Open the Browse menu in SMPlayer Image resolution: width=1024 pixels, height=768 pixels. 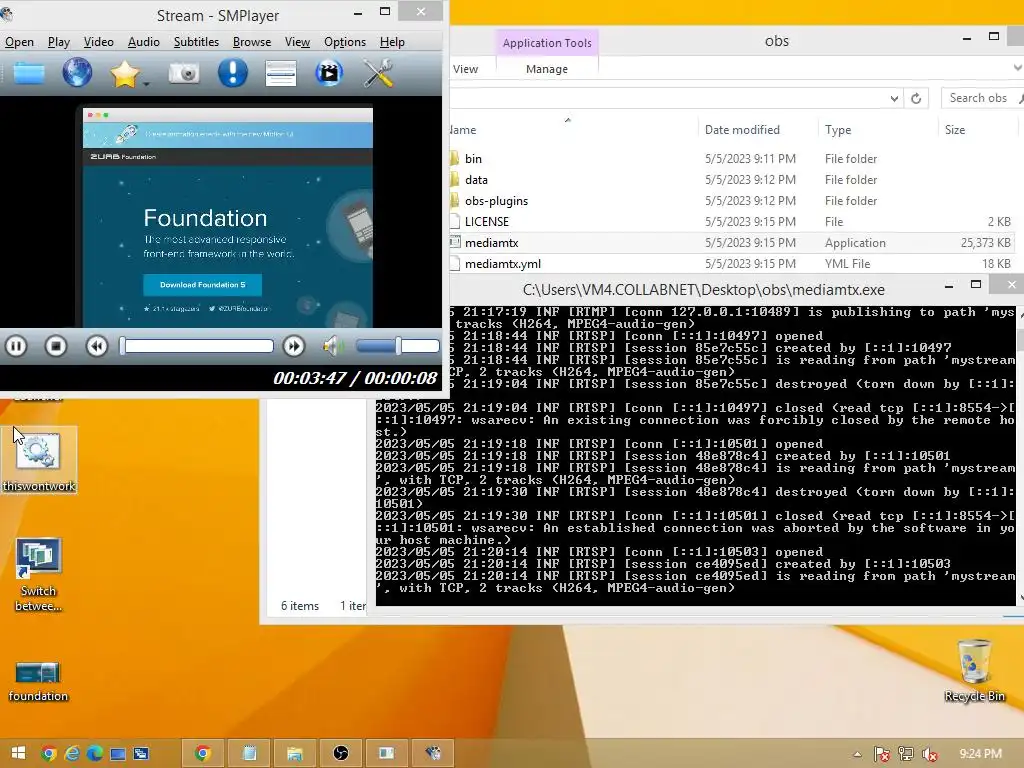click(251, 42)
